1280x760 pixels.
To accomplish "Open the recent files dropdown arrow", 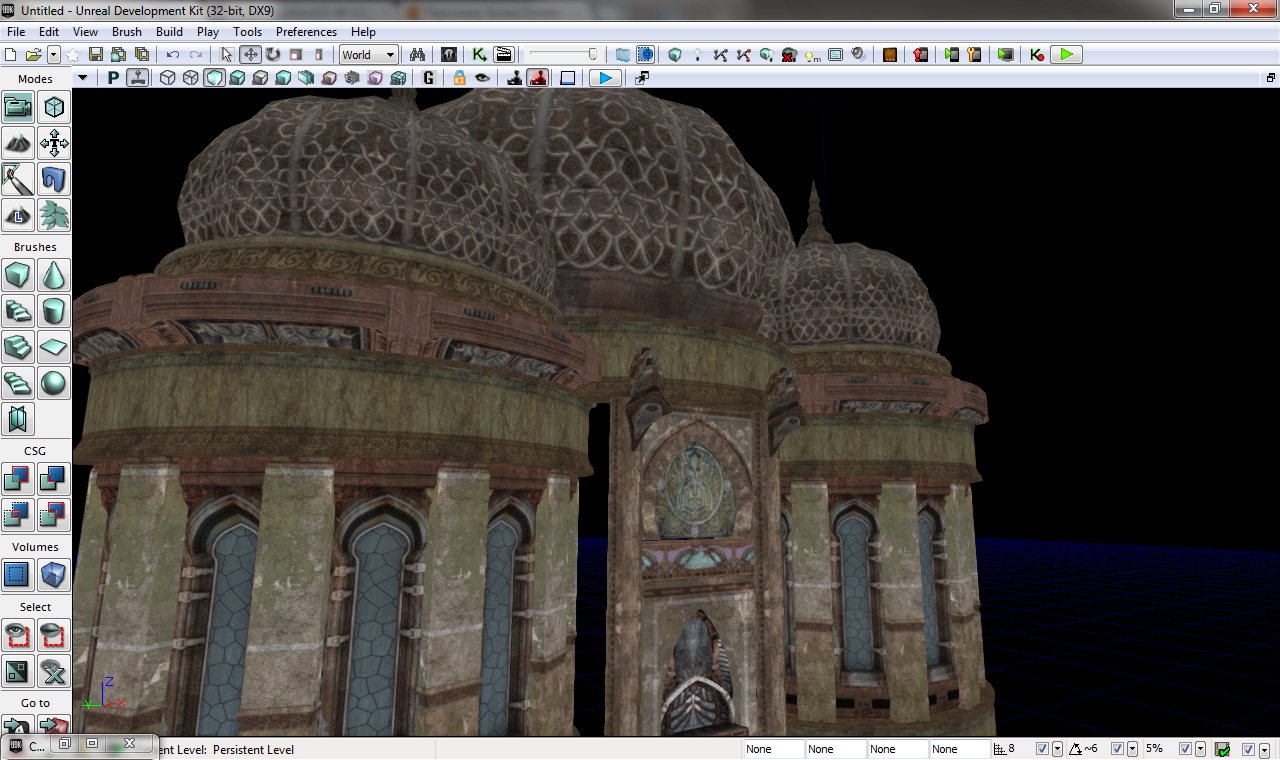I will point(54,55).
